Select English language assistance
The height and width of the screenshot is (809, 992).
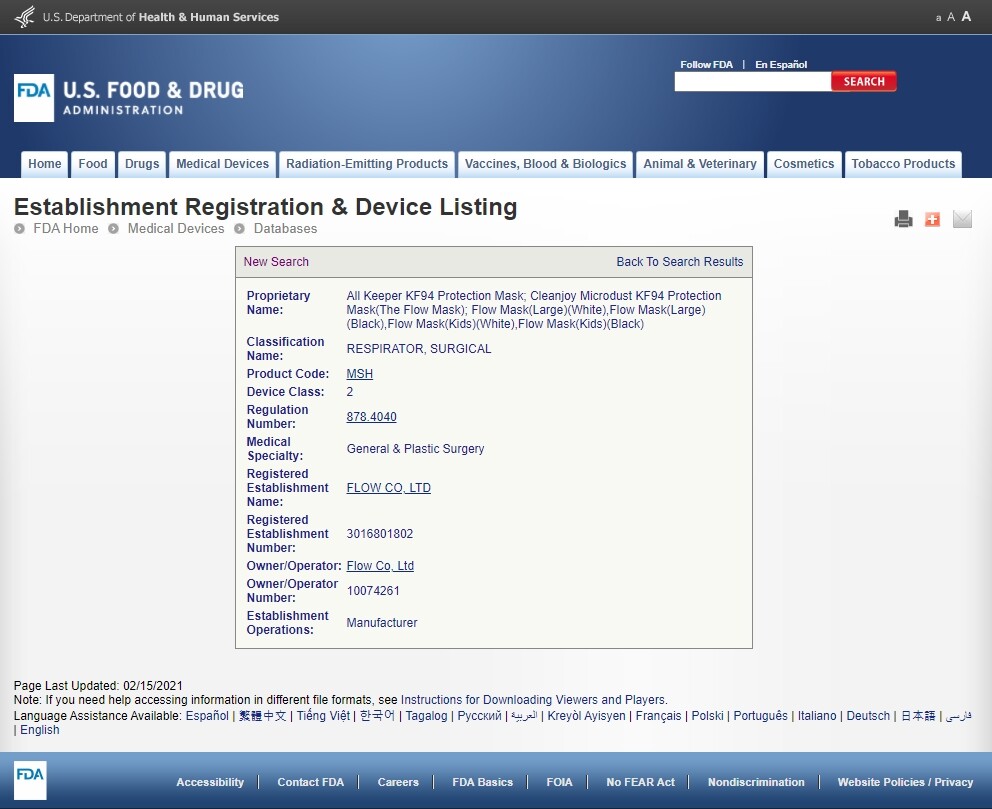click(40, 730)
